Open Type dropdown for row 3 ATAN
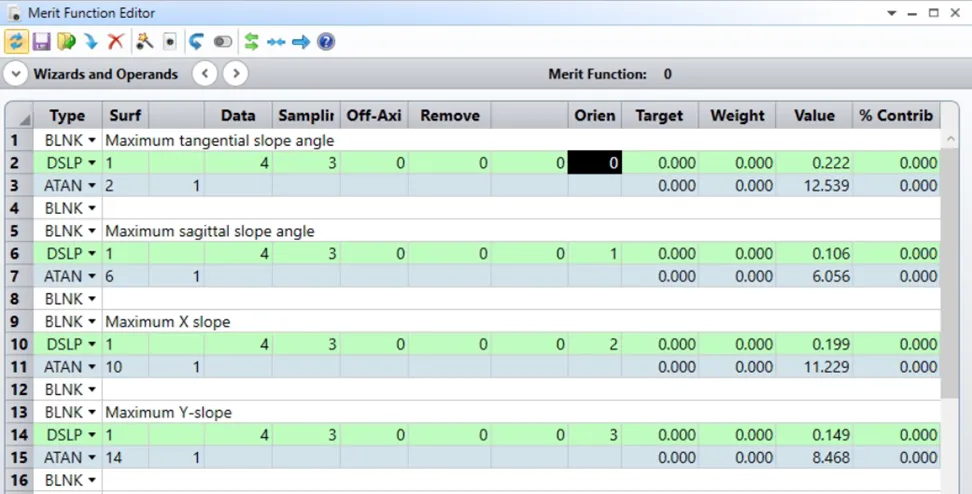This screenshot has width=972, height=494. 92,185
